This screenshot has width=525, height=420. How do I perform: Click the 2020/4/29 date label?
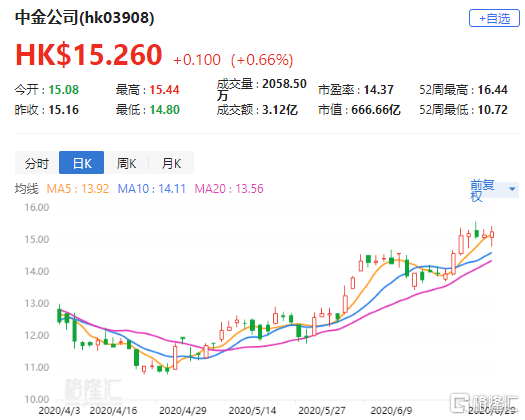point(183,410)
